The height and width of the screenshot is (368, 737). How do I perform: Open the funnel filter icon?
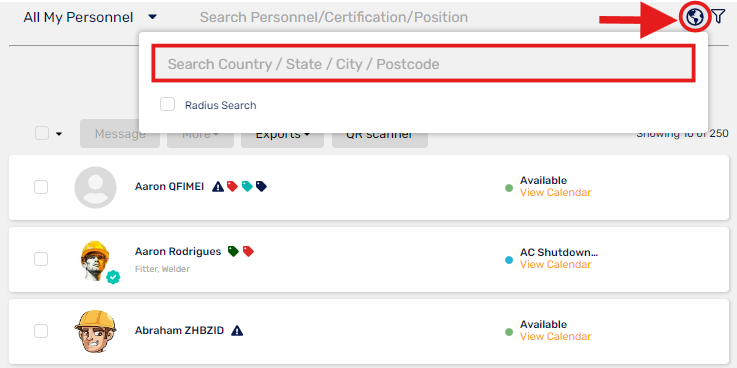(718, 17)
